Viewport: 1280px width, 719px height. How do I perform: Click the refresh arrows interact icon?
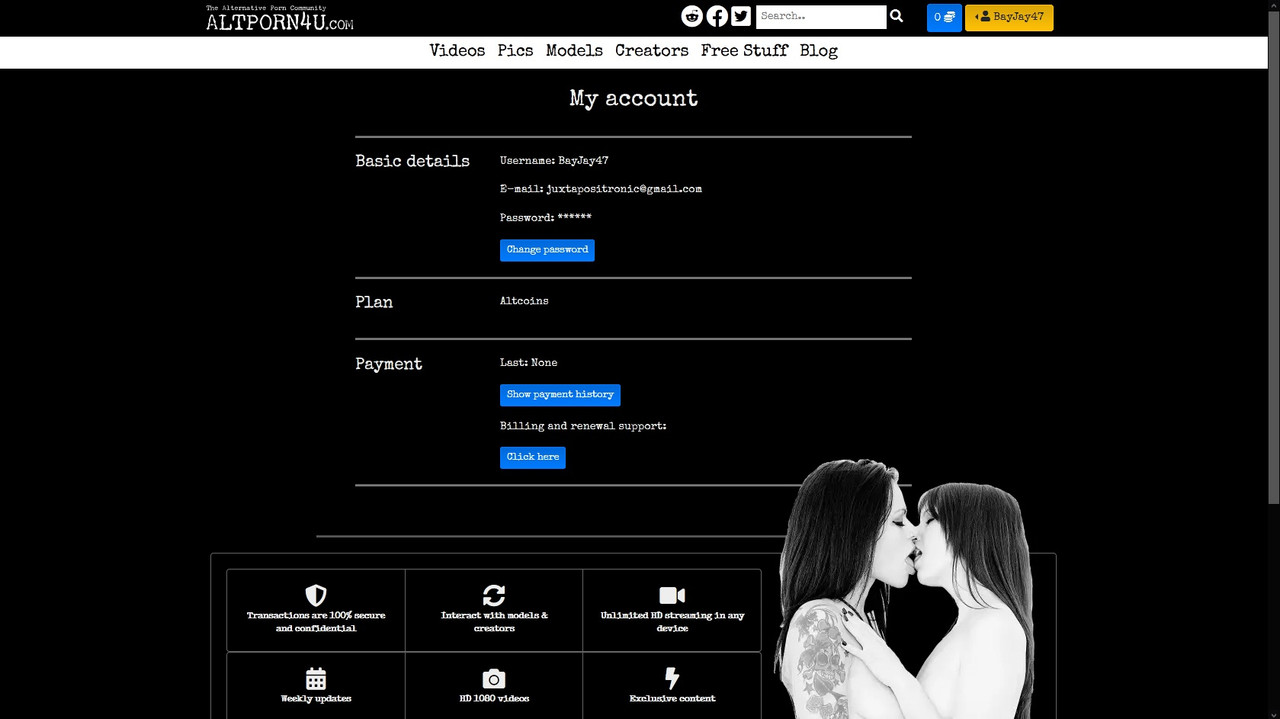click(x=494, y=595)
